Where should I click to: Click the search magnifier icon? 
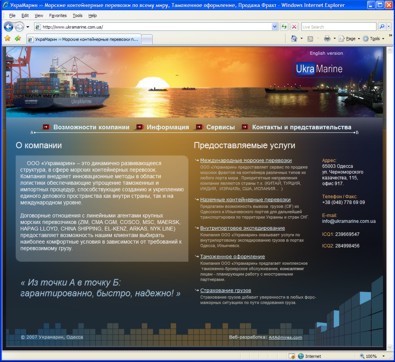pyautogui.click(x=382, y=27)
